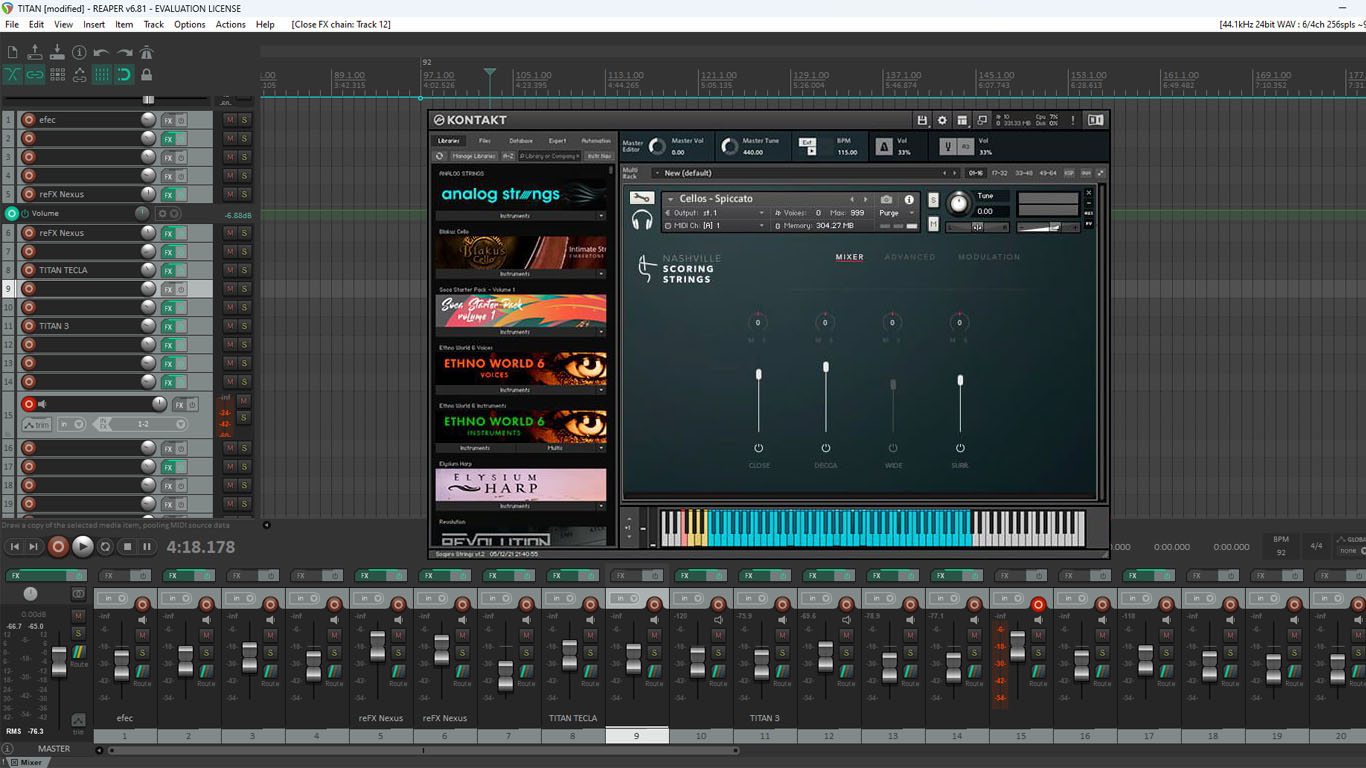Screen dimensions: 1366x768
Task: Click the Manage Libraries button
Action: pyautogui.click(x=473, y=156)
